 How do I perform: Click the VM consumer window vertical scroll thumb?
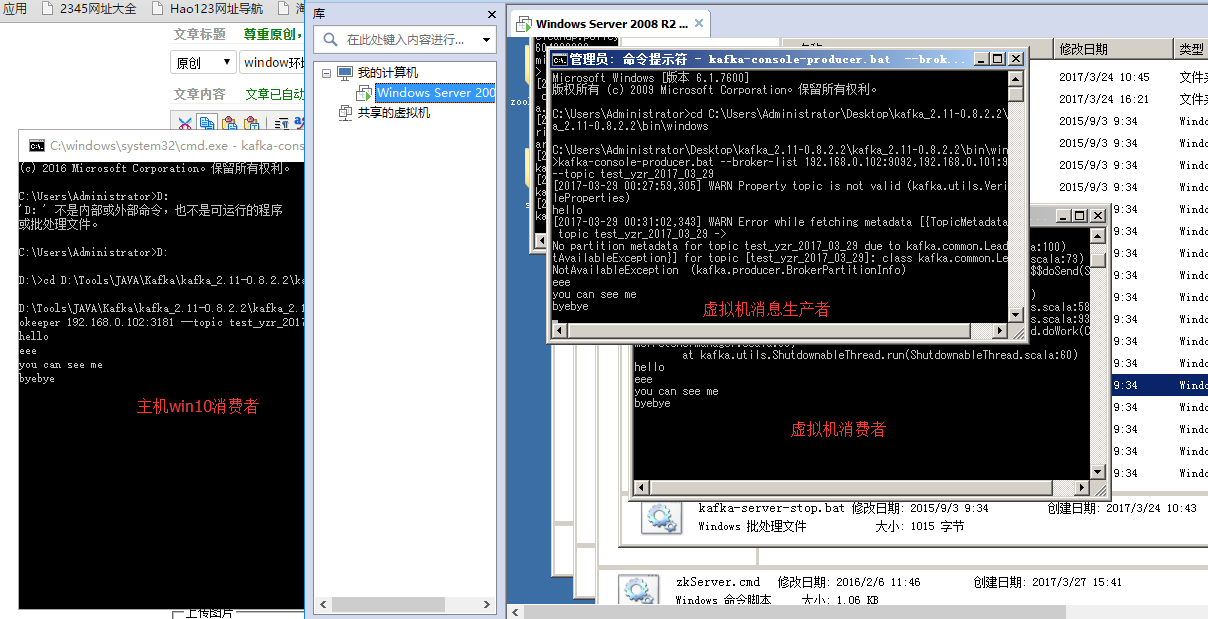[x=1098, y=260]
